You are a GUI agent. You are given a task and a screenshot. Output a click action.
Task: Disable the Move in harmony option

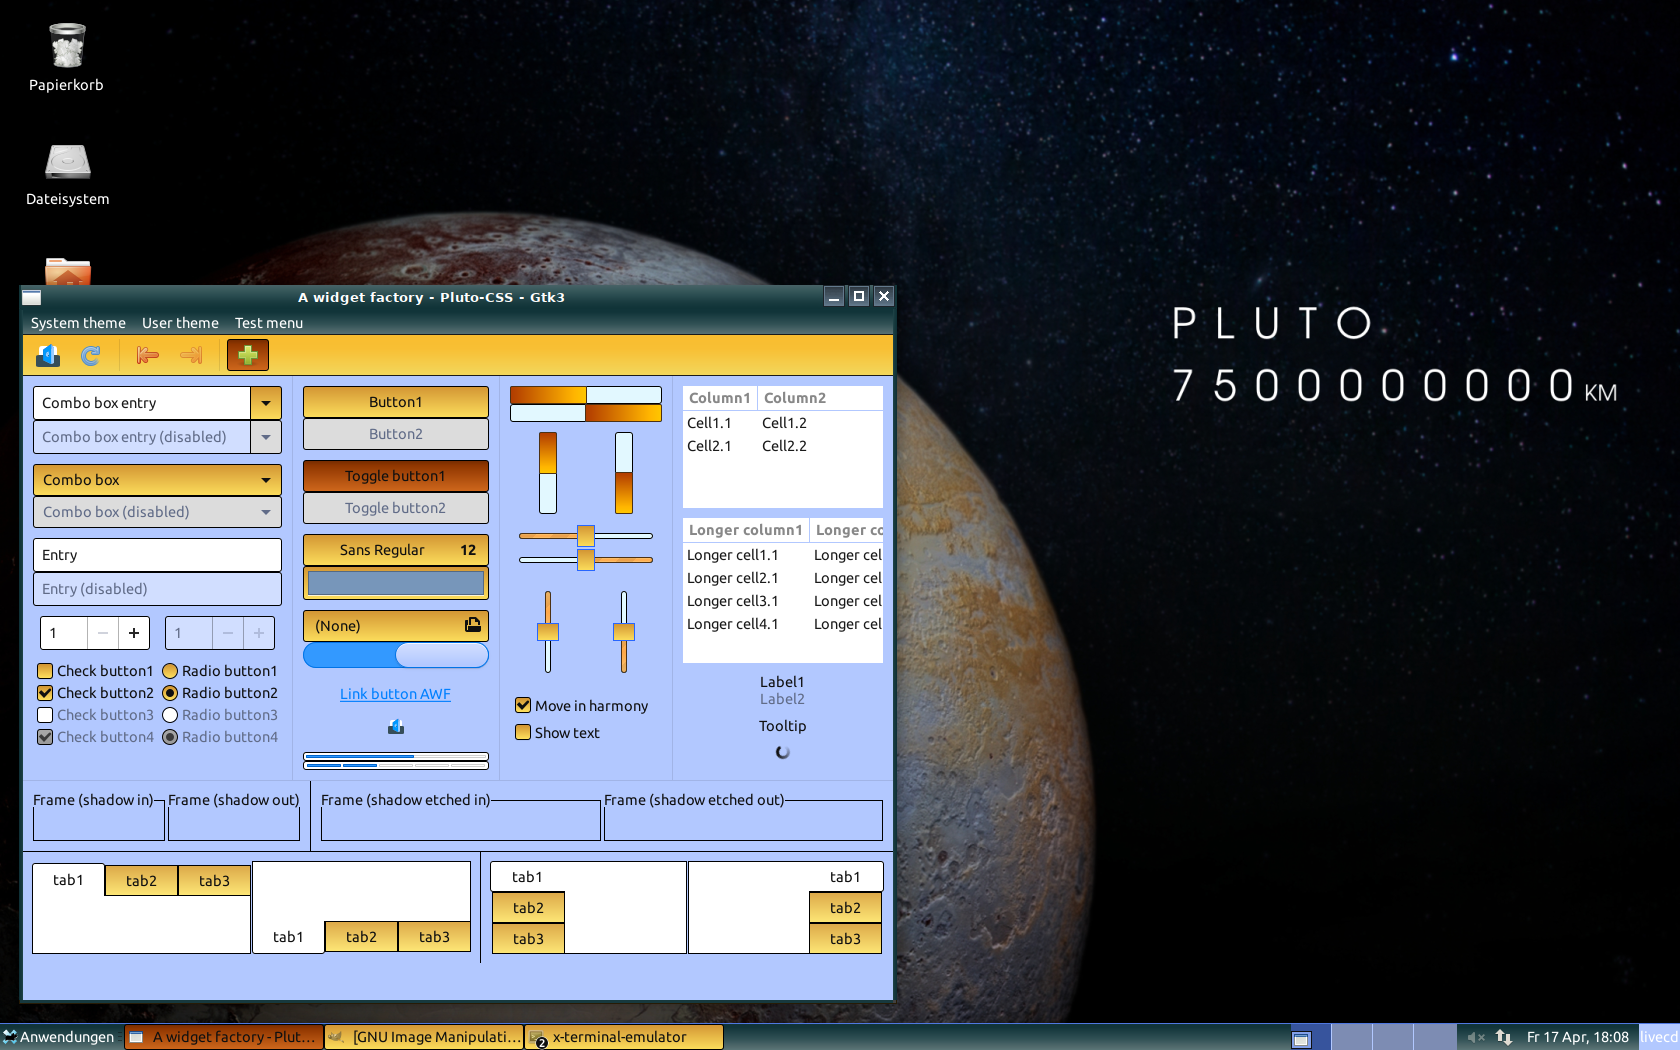(x=523, y=705)
